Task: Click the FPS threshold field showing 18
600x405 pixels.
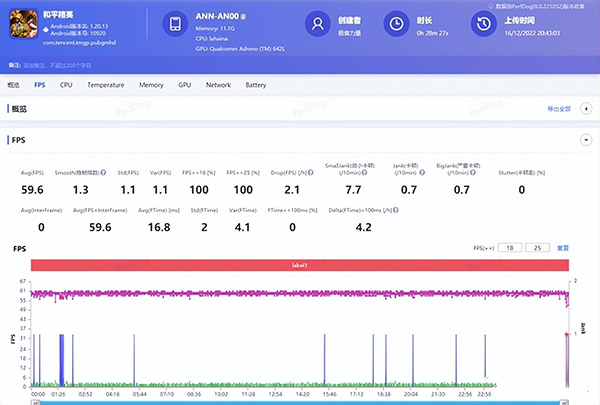Action: pyautogui.click(x=511, y=247)
